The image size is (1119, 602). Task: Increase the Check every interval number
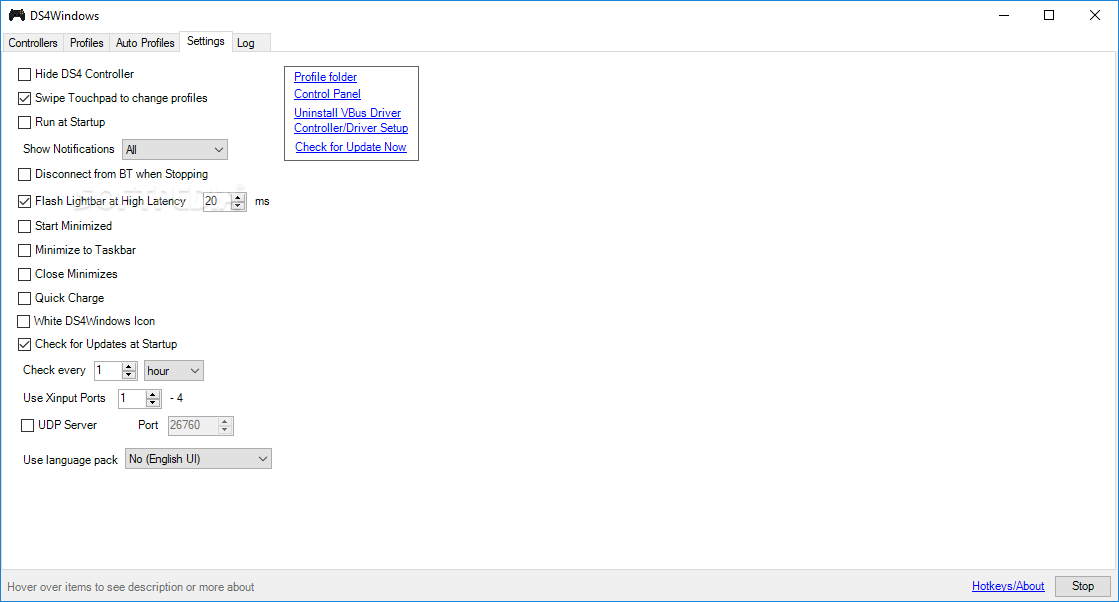(x=129, y=367)
